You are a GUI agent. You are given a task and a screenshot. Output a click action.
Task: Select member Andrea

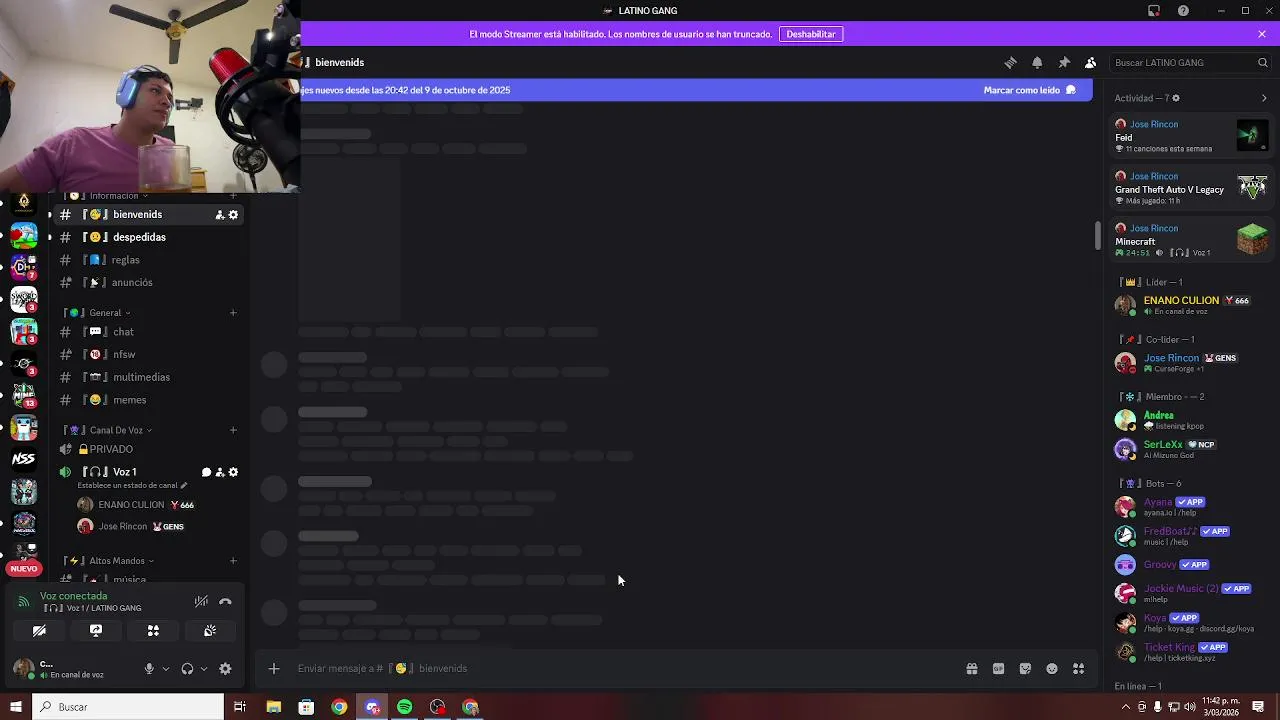pos(1191,420)
